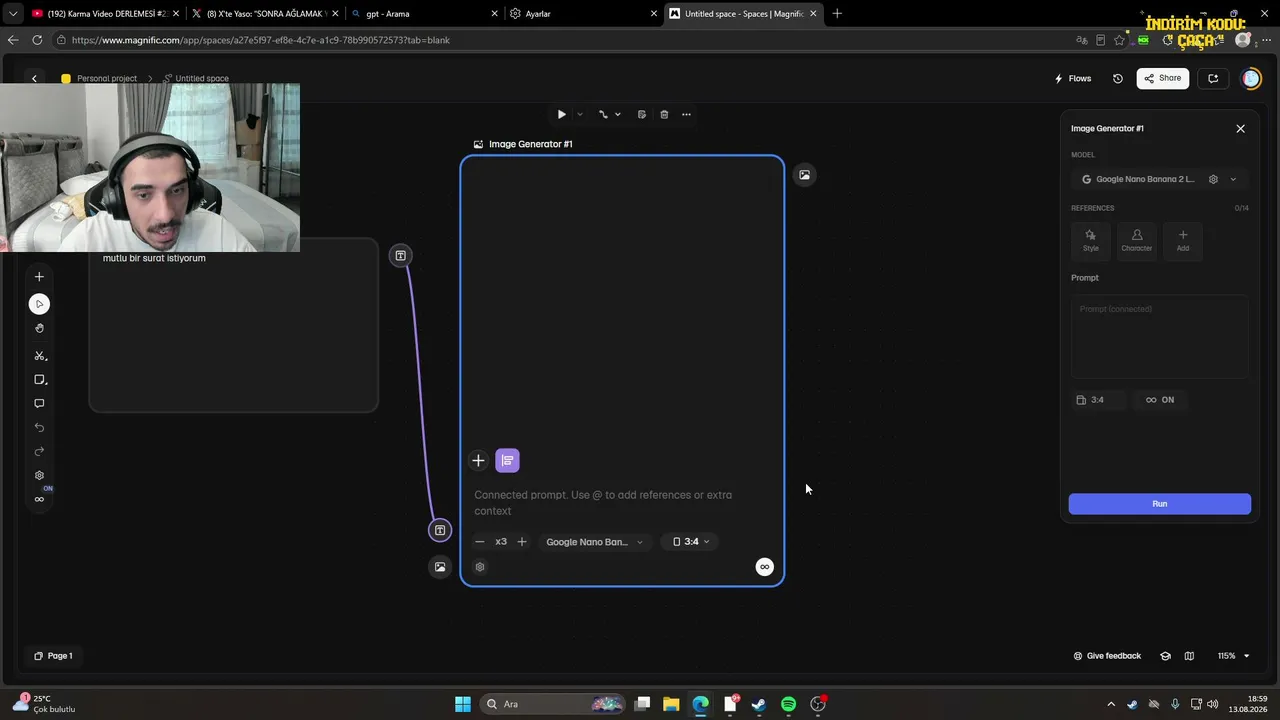Open version history clock icon
1280x720 pixels.
click(x=1118, y=79)
